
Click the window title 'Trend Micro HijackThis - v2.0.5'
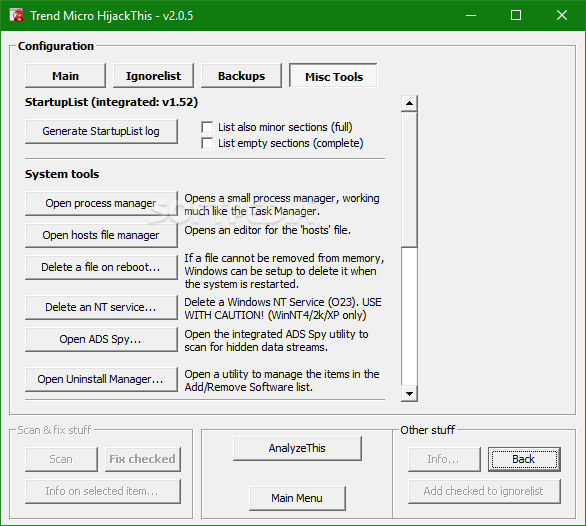(x=112, y=16)
